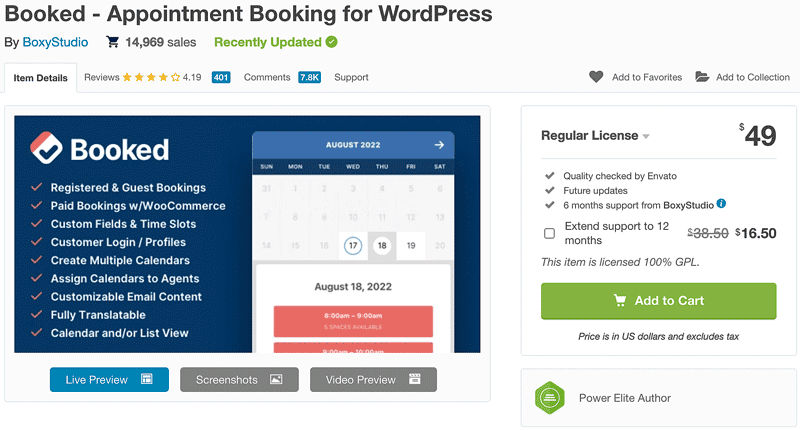The image size is (800, 430).
Task: Click the struck-through $38.50 price
Action: 708,234
